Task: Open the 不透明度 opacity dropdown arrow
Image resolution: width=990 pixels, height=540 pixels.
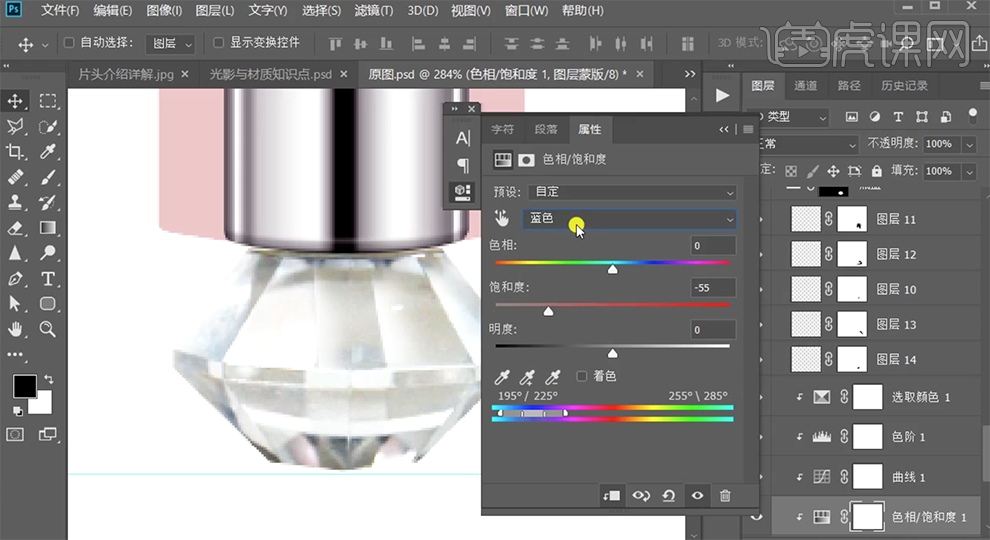Action: tap(967, 144)
